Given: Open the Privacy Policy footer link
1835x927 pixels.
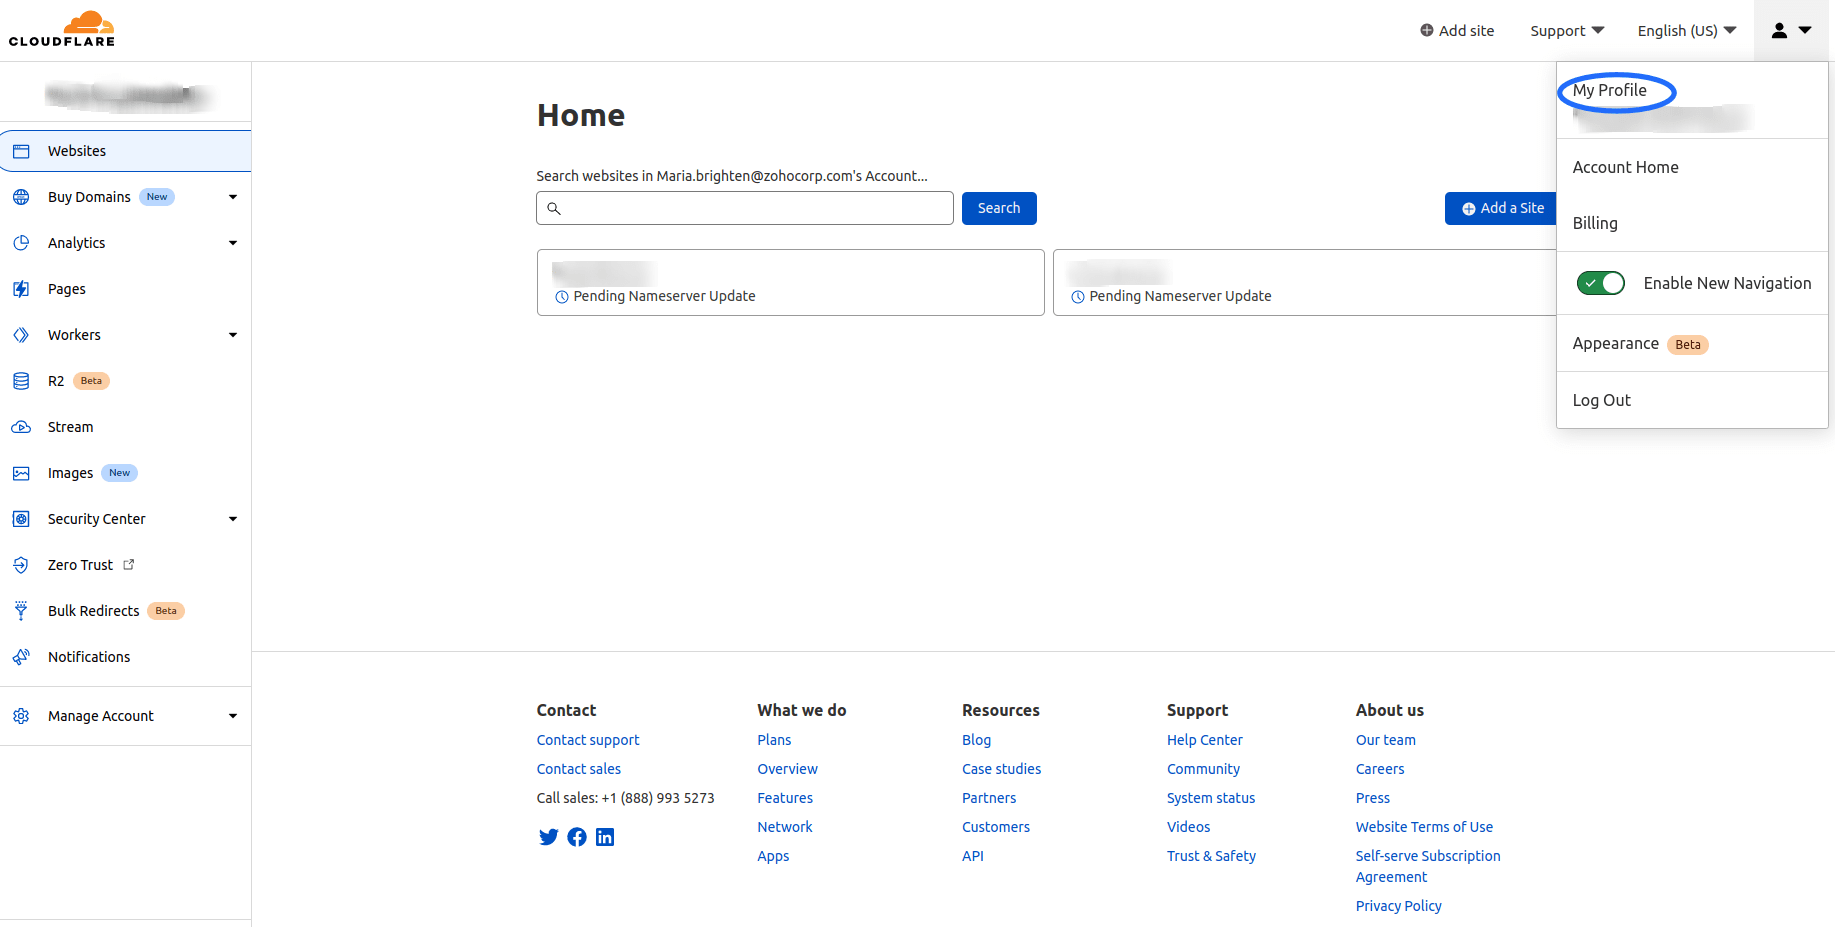Looking at the screenshot, I should (1398, 906).
